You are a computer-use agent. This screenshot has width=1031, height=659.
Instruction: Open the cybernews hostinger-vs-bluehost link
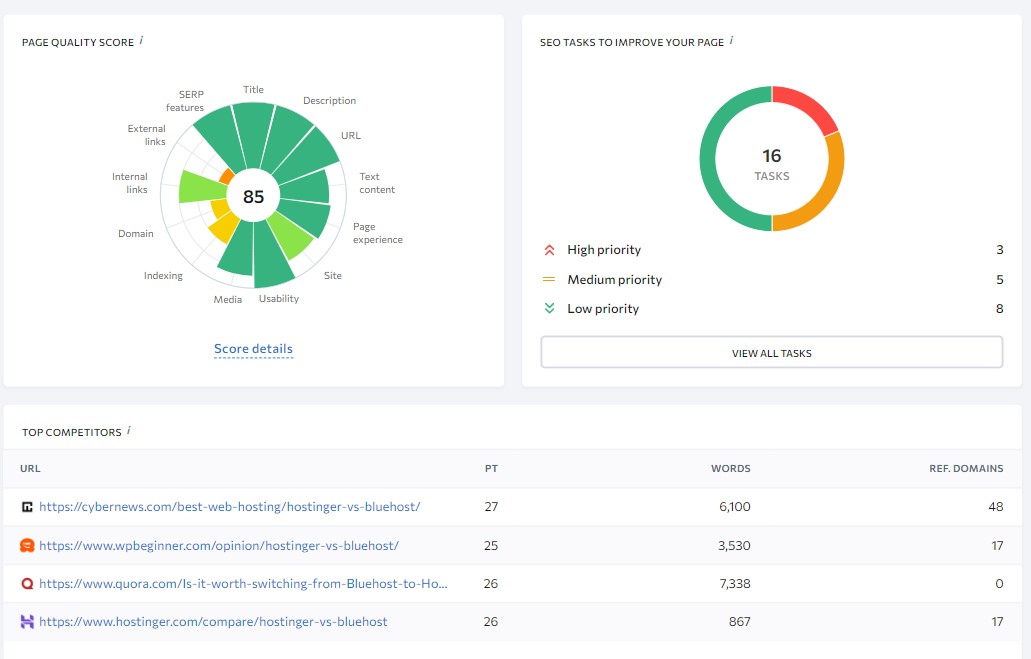229,507
